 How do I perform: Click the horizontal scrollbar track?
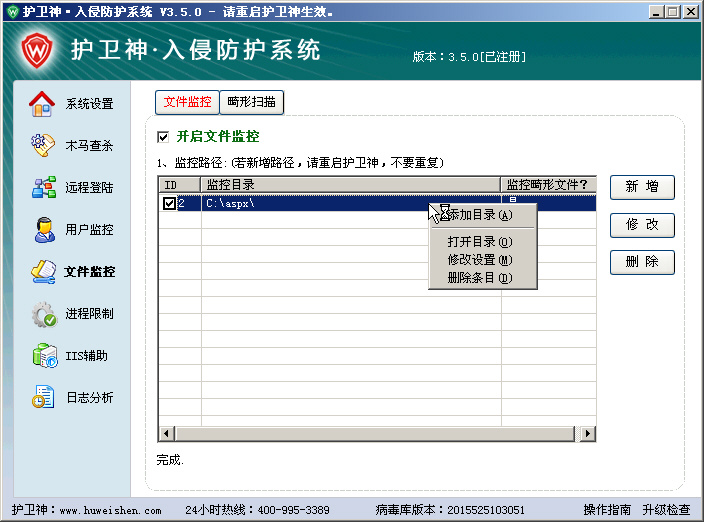(375, 434)
